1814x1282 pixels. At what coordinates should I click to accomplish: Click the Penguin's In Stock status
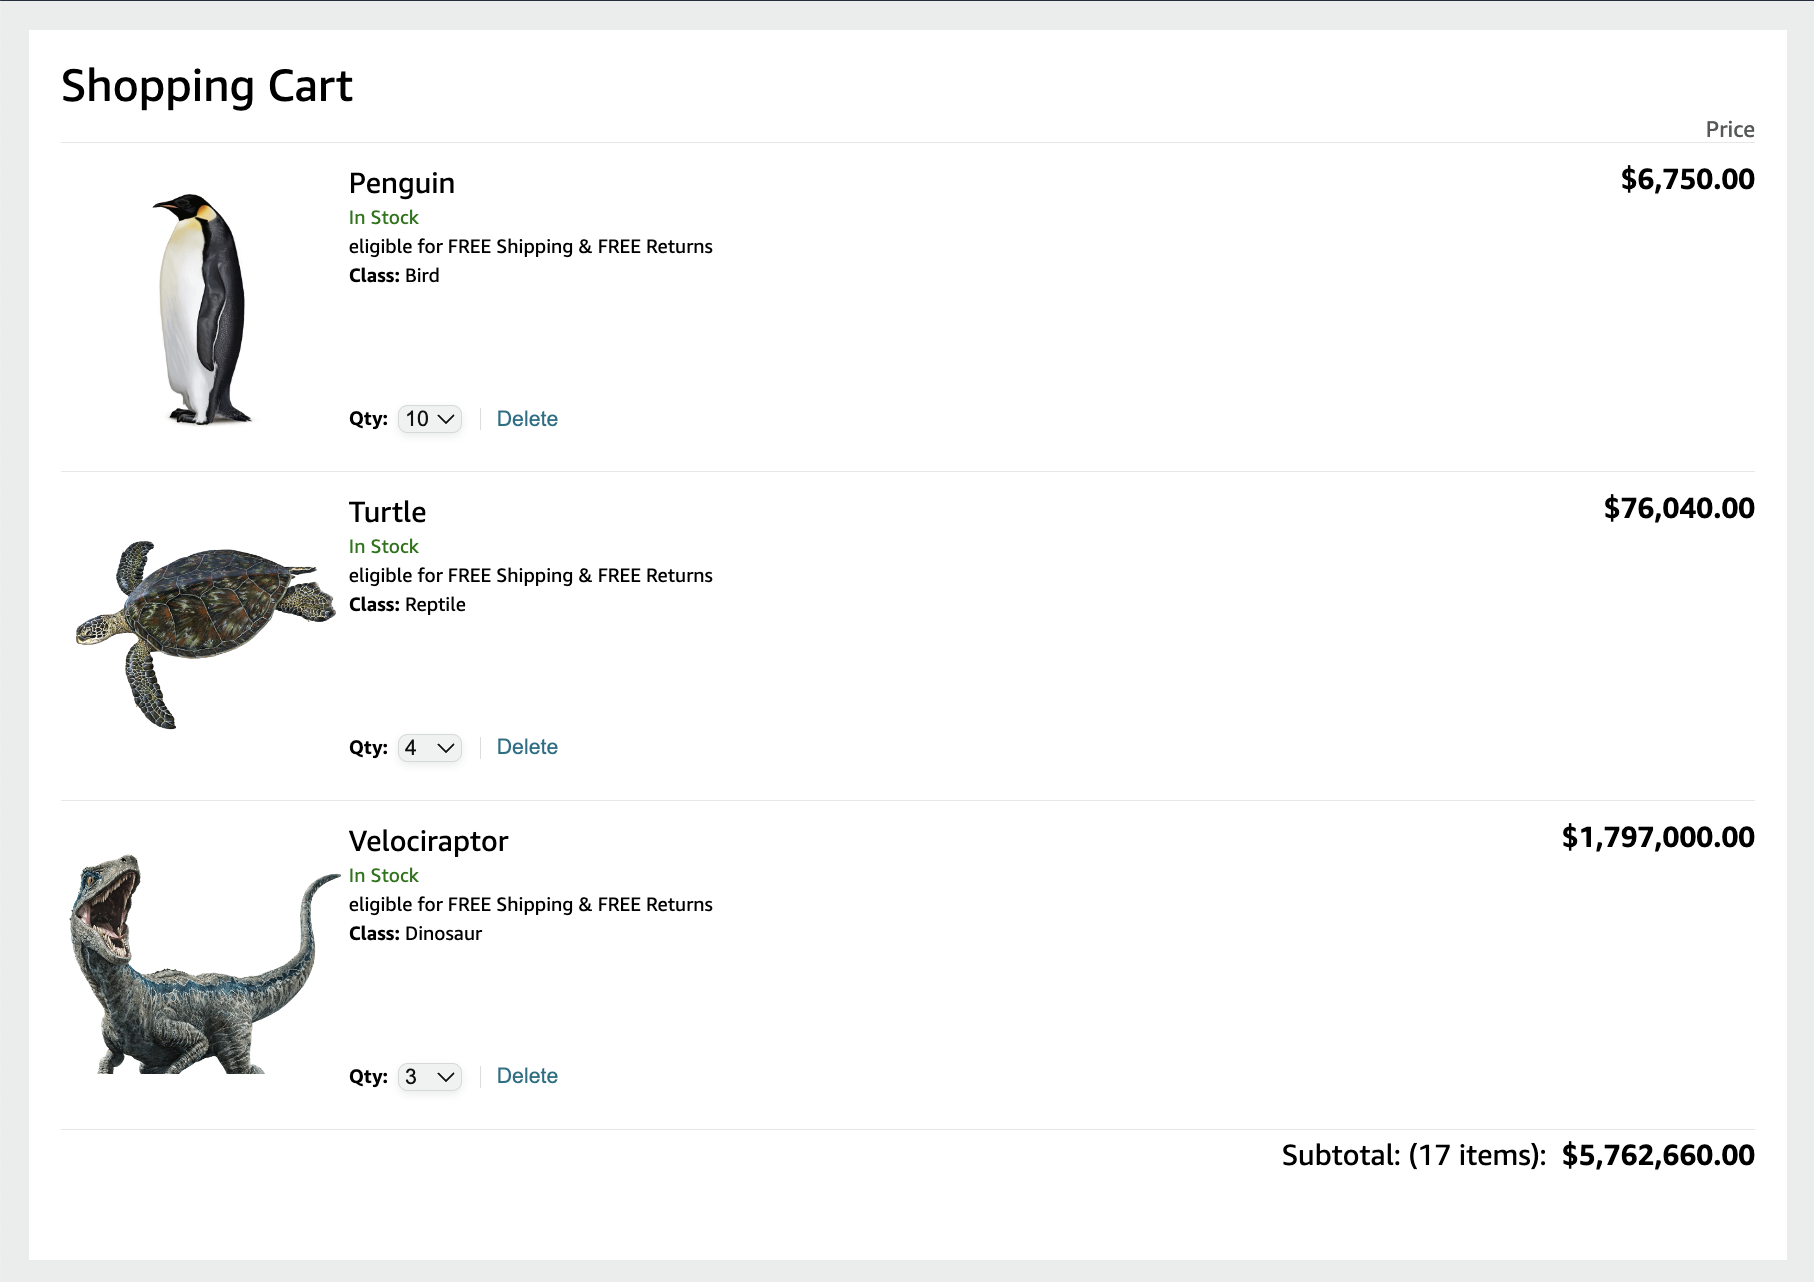pos(383,218)
